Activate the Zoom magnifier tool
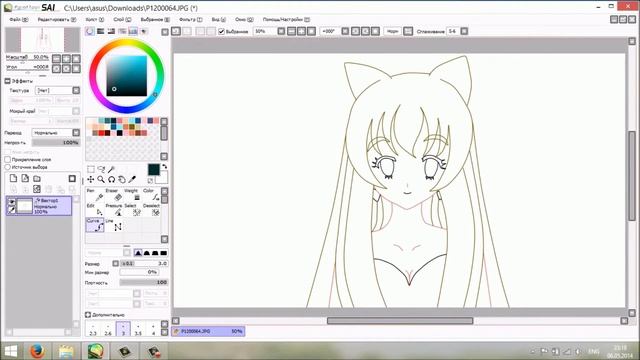 101,179
